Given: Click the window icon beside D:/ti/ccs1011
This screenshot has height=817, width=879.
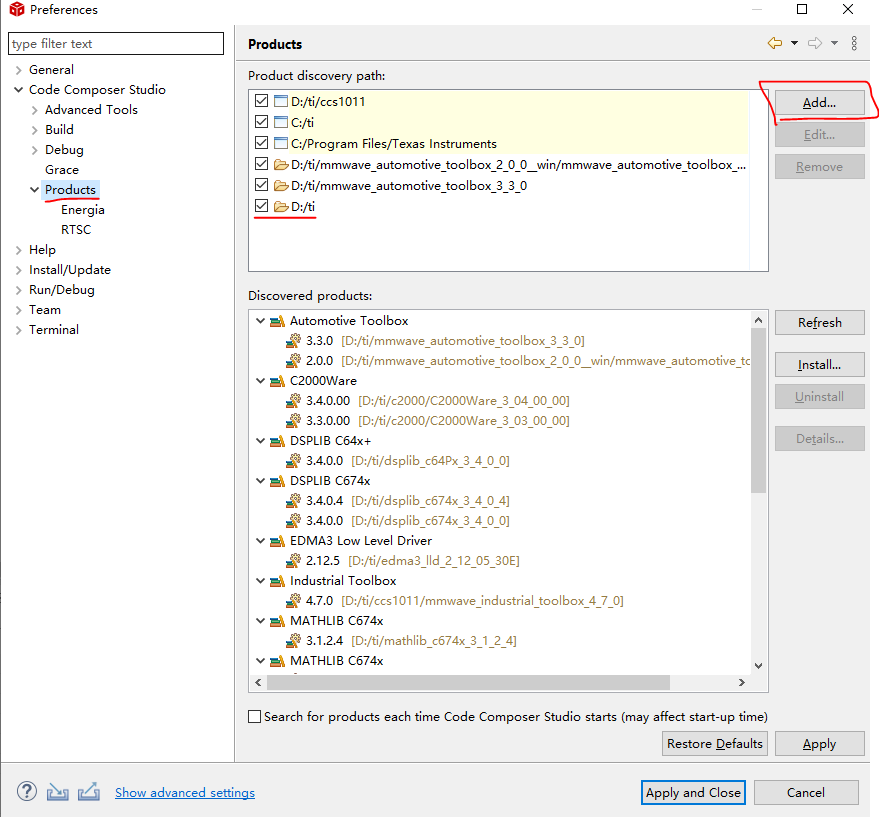Looking at the screenshot, I should pos(281,101).
